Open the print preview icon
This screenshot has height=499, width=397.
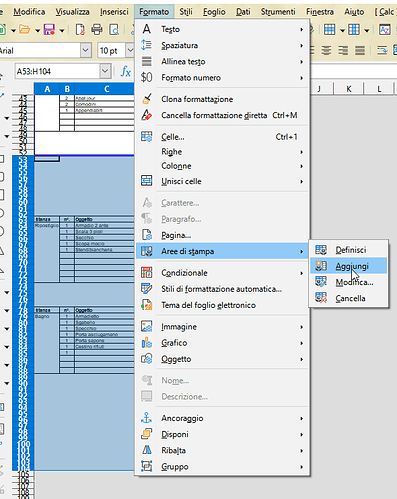tap(114, 30)
